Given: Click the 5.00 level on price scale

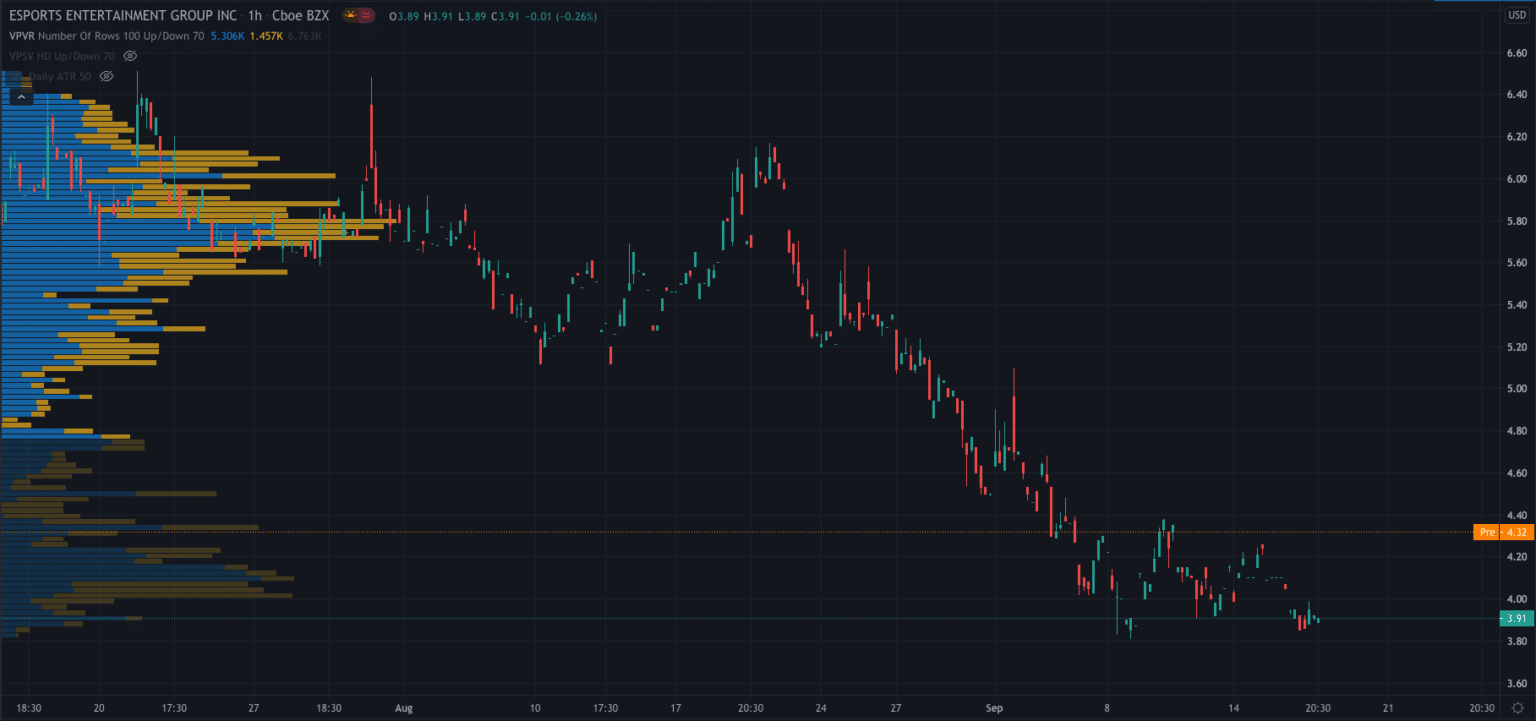Looking at the screenshot, I should [x=1515, y=388].
